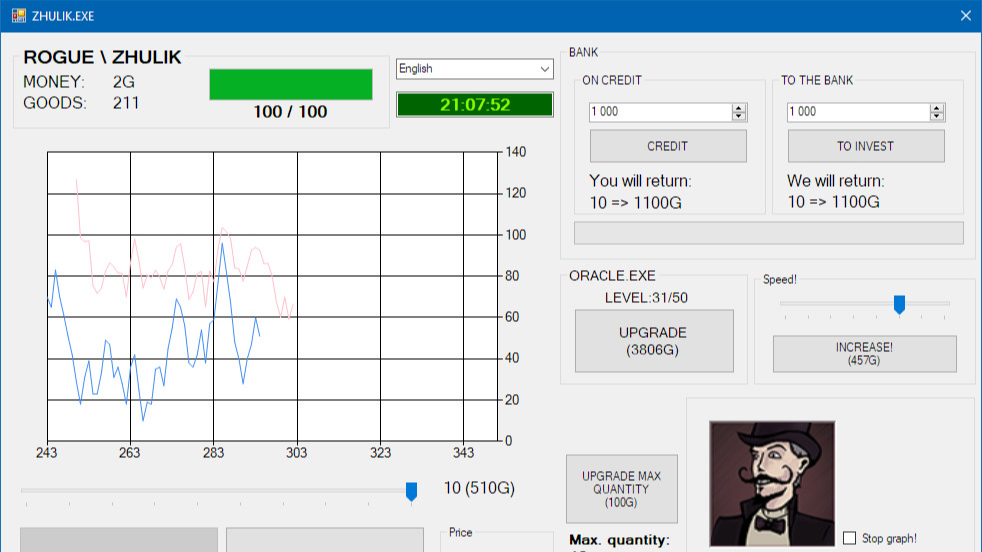
Task: Click the green 100 / 100 progress bar
Action: [290, 85]
